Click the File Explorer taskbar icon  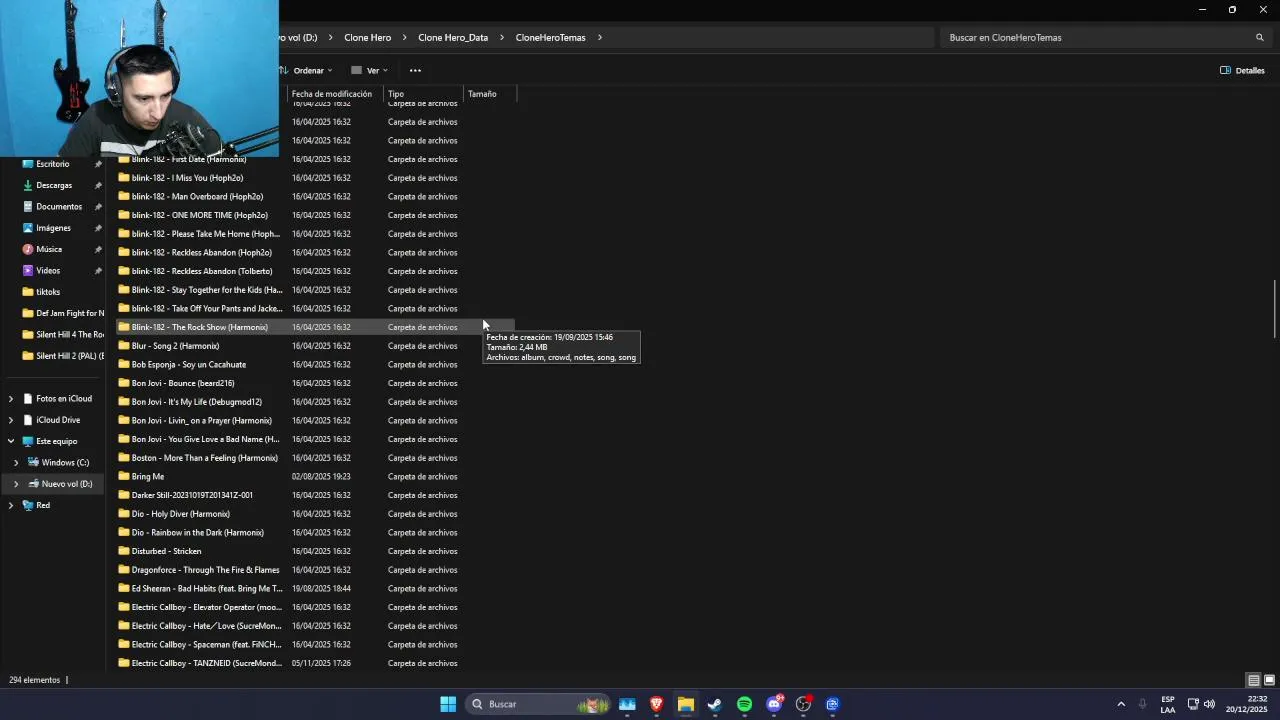(x=686, y=704)
